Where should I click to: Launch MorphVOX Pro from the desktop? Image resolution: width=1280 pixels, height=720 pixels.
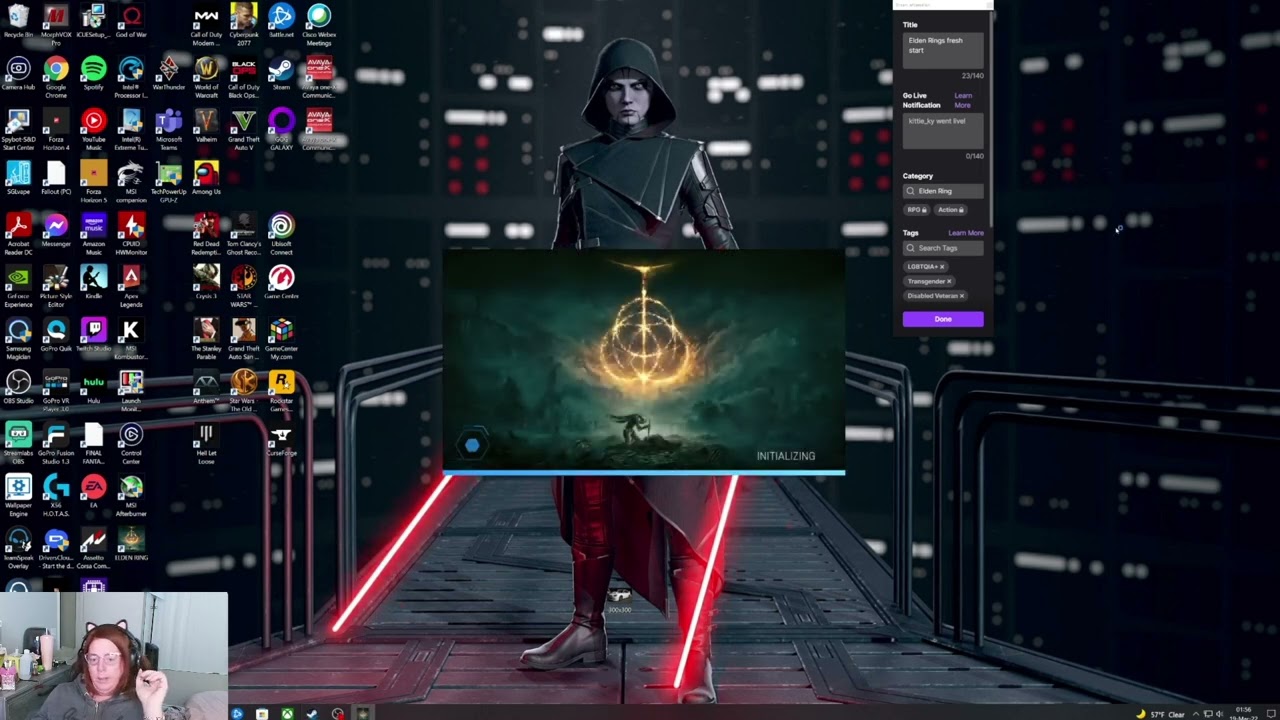pyautogui.click(x=56, y=24)
